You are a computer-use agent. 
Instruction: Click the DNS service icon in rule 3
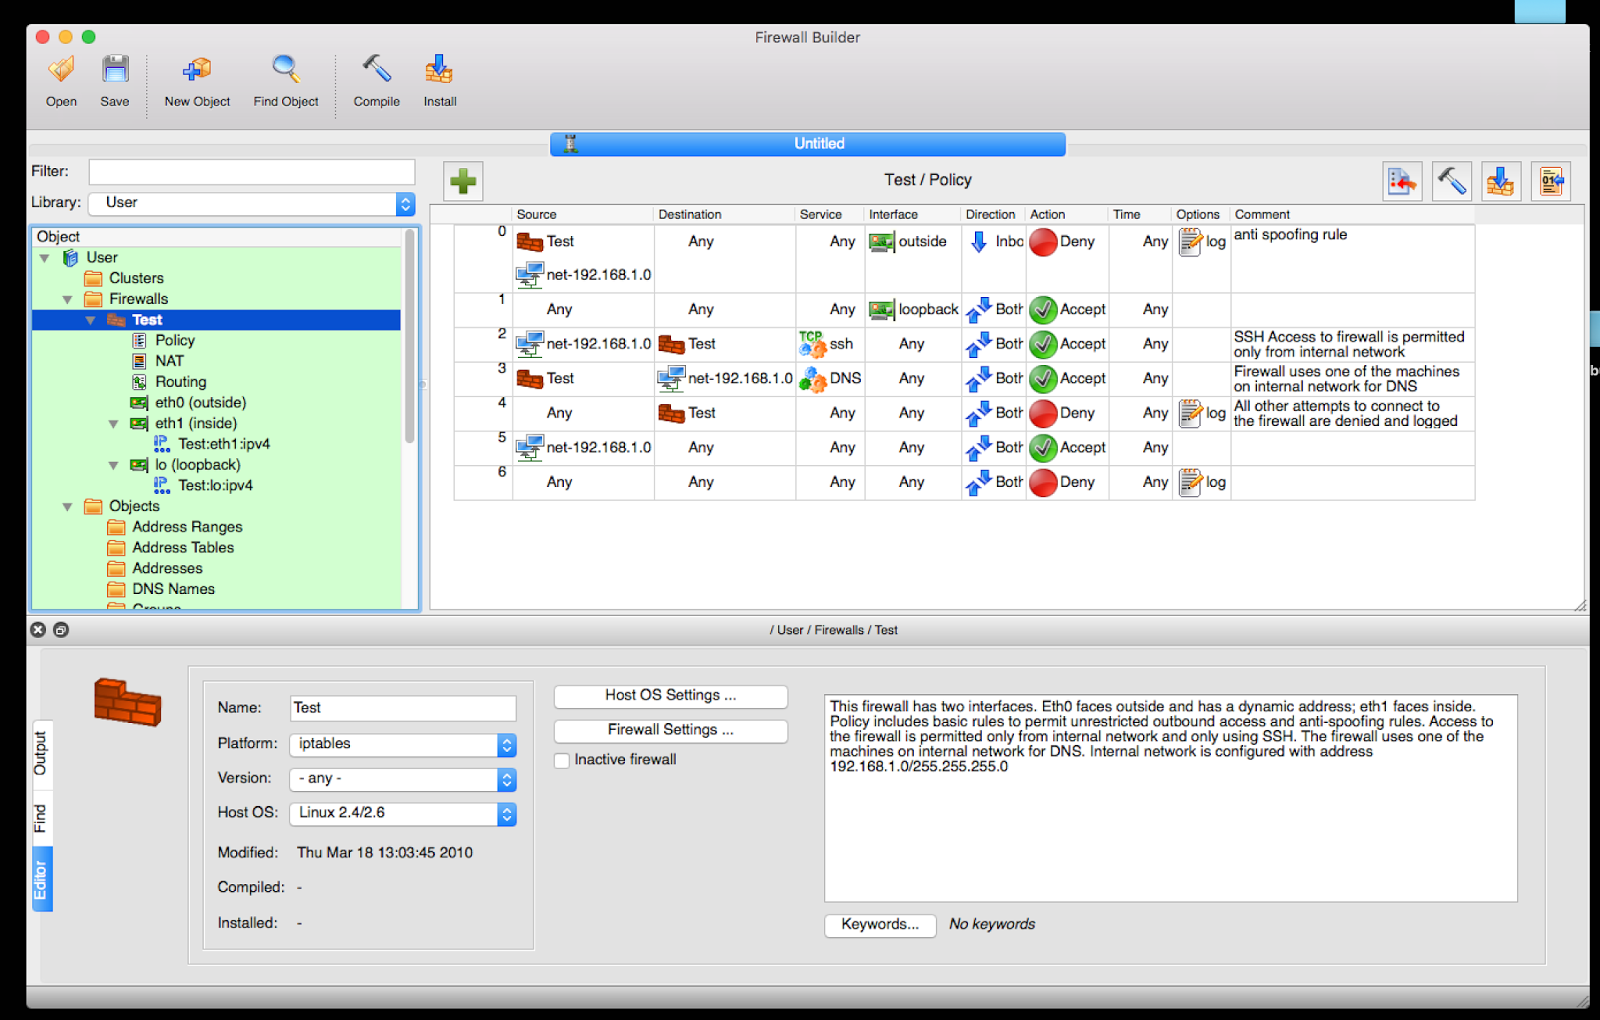(812, 379)
